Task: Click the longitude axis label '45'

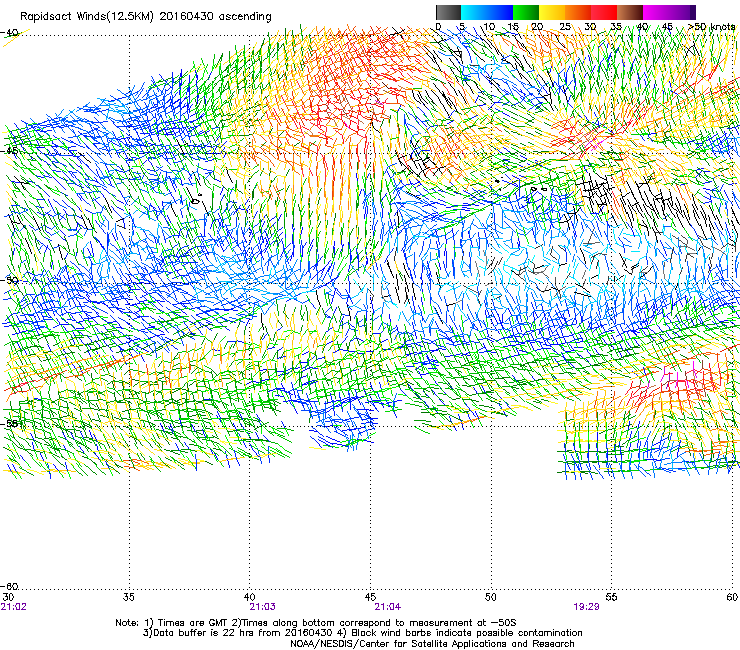Action: coord(370,597)
